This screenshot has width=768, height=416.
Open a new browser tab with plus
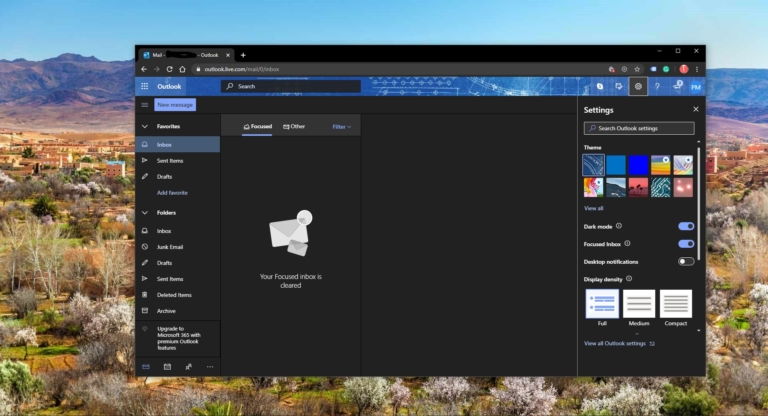click(243, 55)
